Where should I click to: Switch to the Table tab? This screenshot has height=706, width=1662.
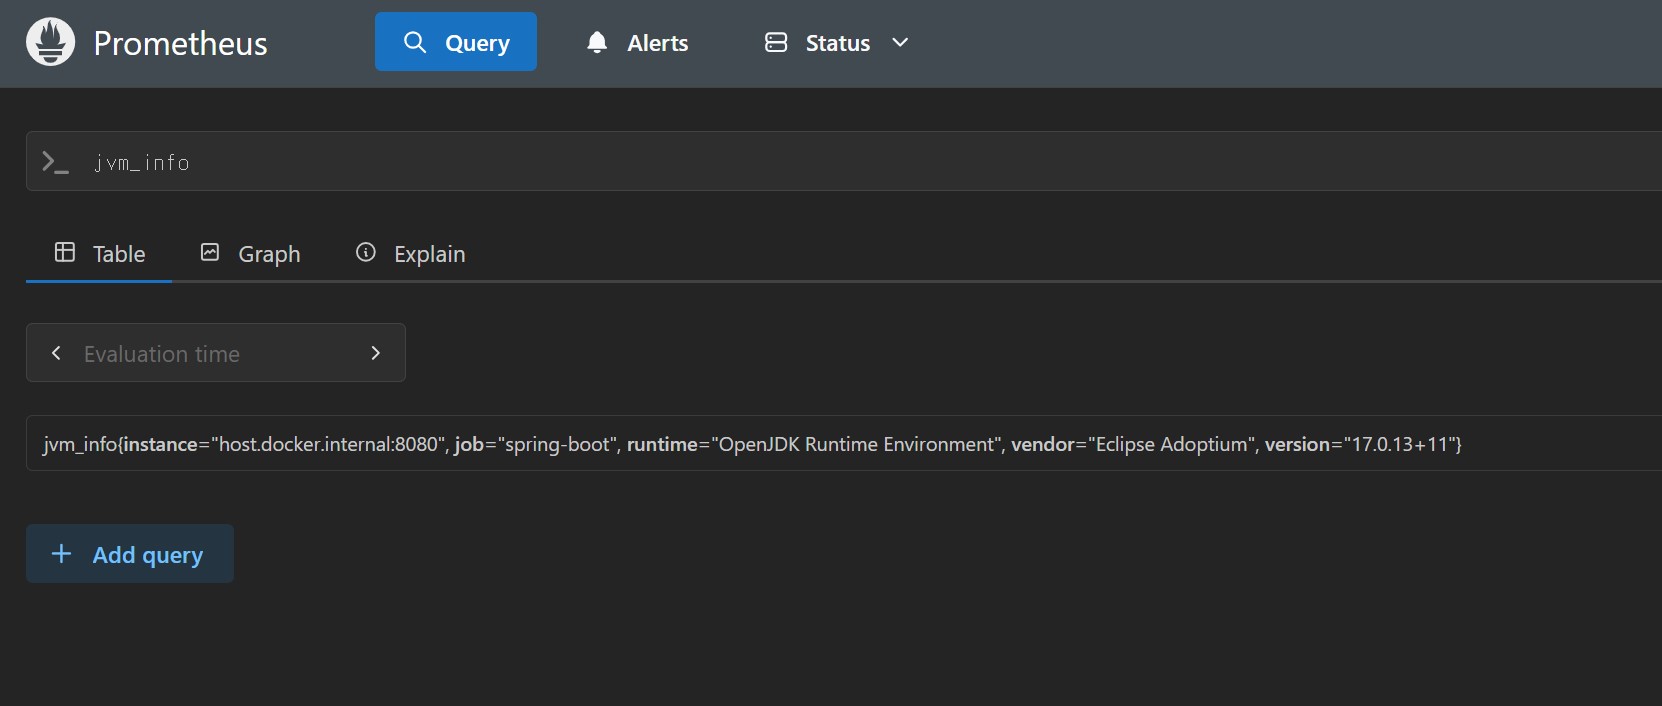(x=99, y=254)
